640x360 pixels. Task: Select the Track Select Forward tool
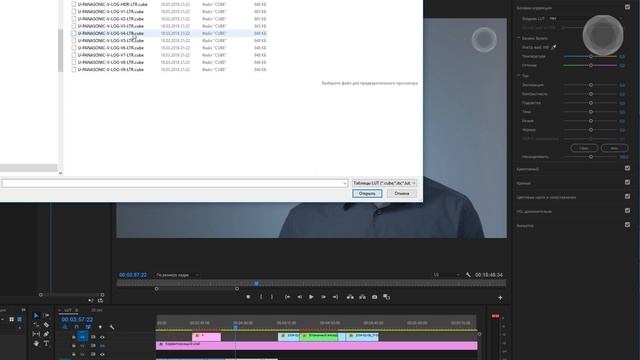pos(46,316)
